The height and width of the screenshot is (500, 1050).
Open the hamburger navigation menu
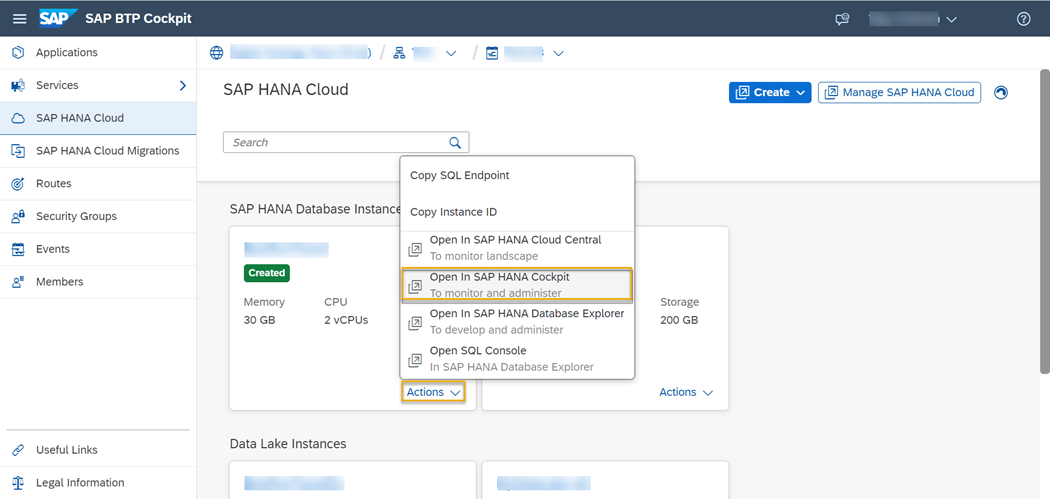tap(20, 19)
